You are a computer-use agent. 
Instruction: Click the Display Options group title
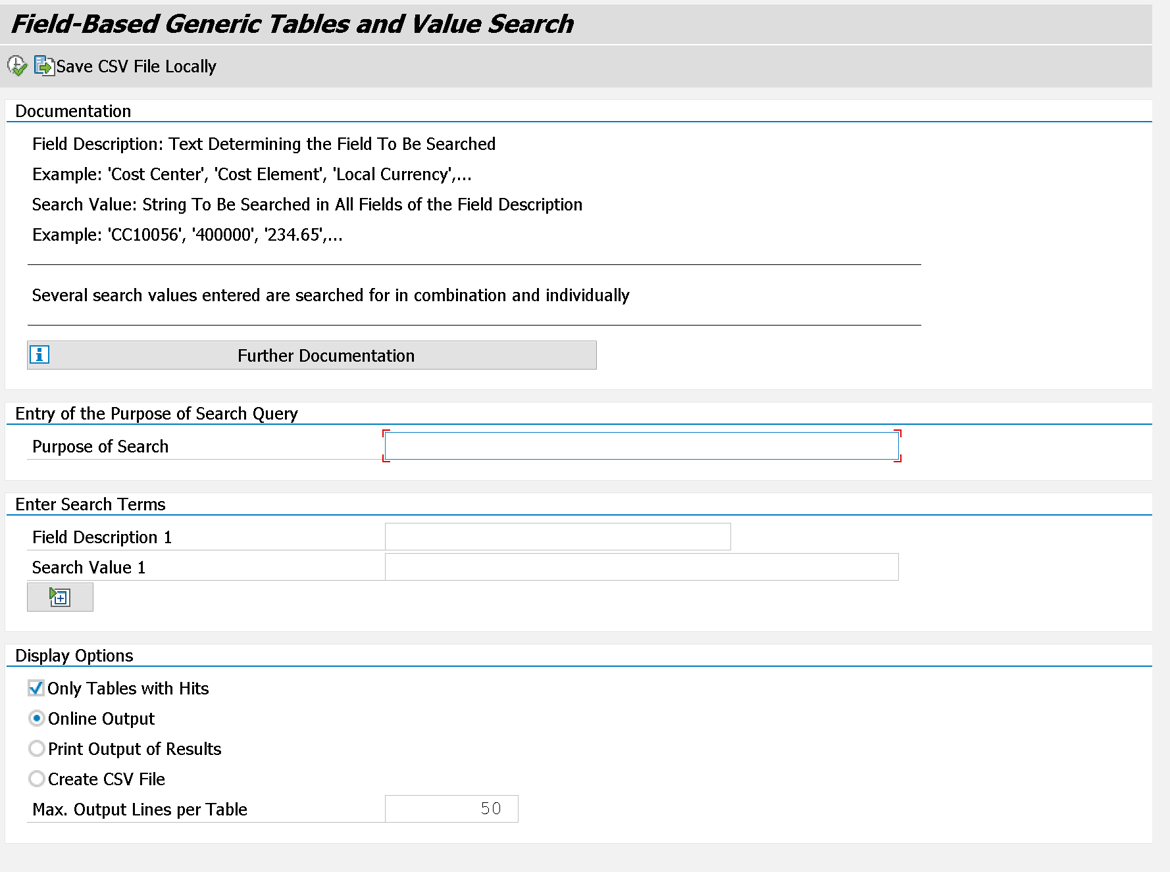[x=74, y=655]
